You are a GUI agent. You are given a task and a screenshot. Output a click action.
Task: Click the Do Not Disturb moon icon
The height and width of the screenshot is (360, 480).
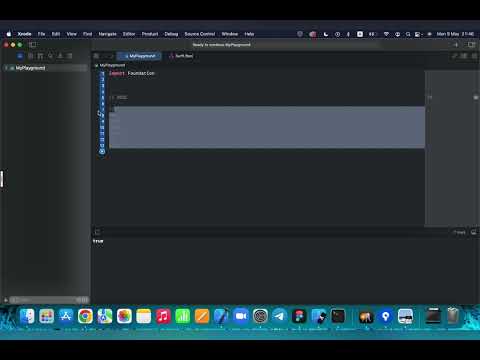[x=326, y=34]
